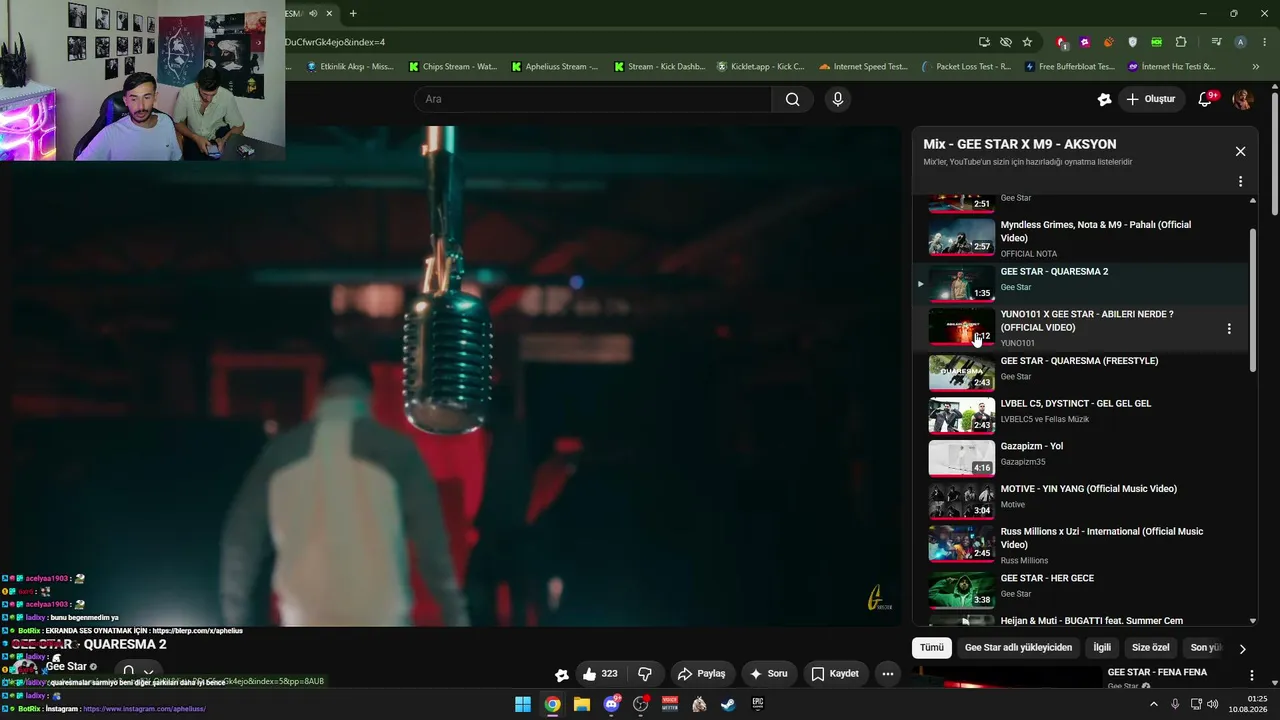Image resolution: width=1280 pixels, height=720 pixels.
Task: Open Chips Stream bookmark
Action: 453,67
